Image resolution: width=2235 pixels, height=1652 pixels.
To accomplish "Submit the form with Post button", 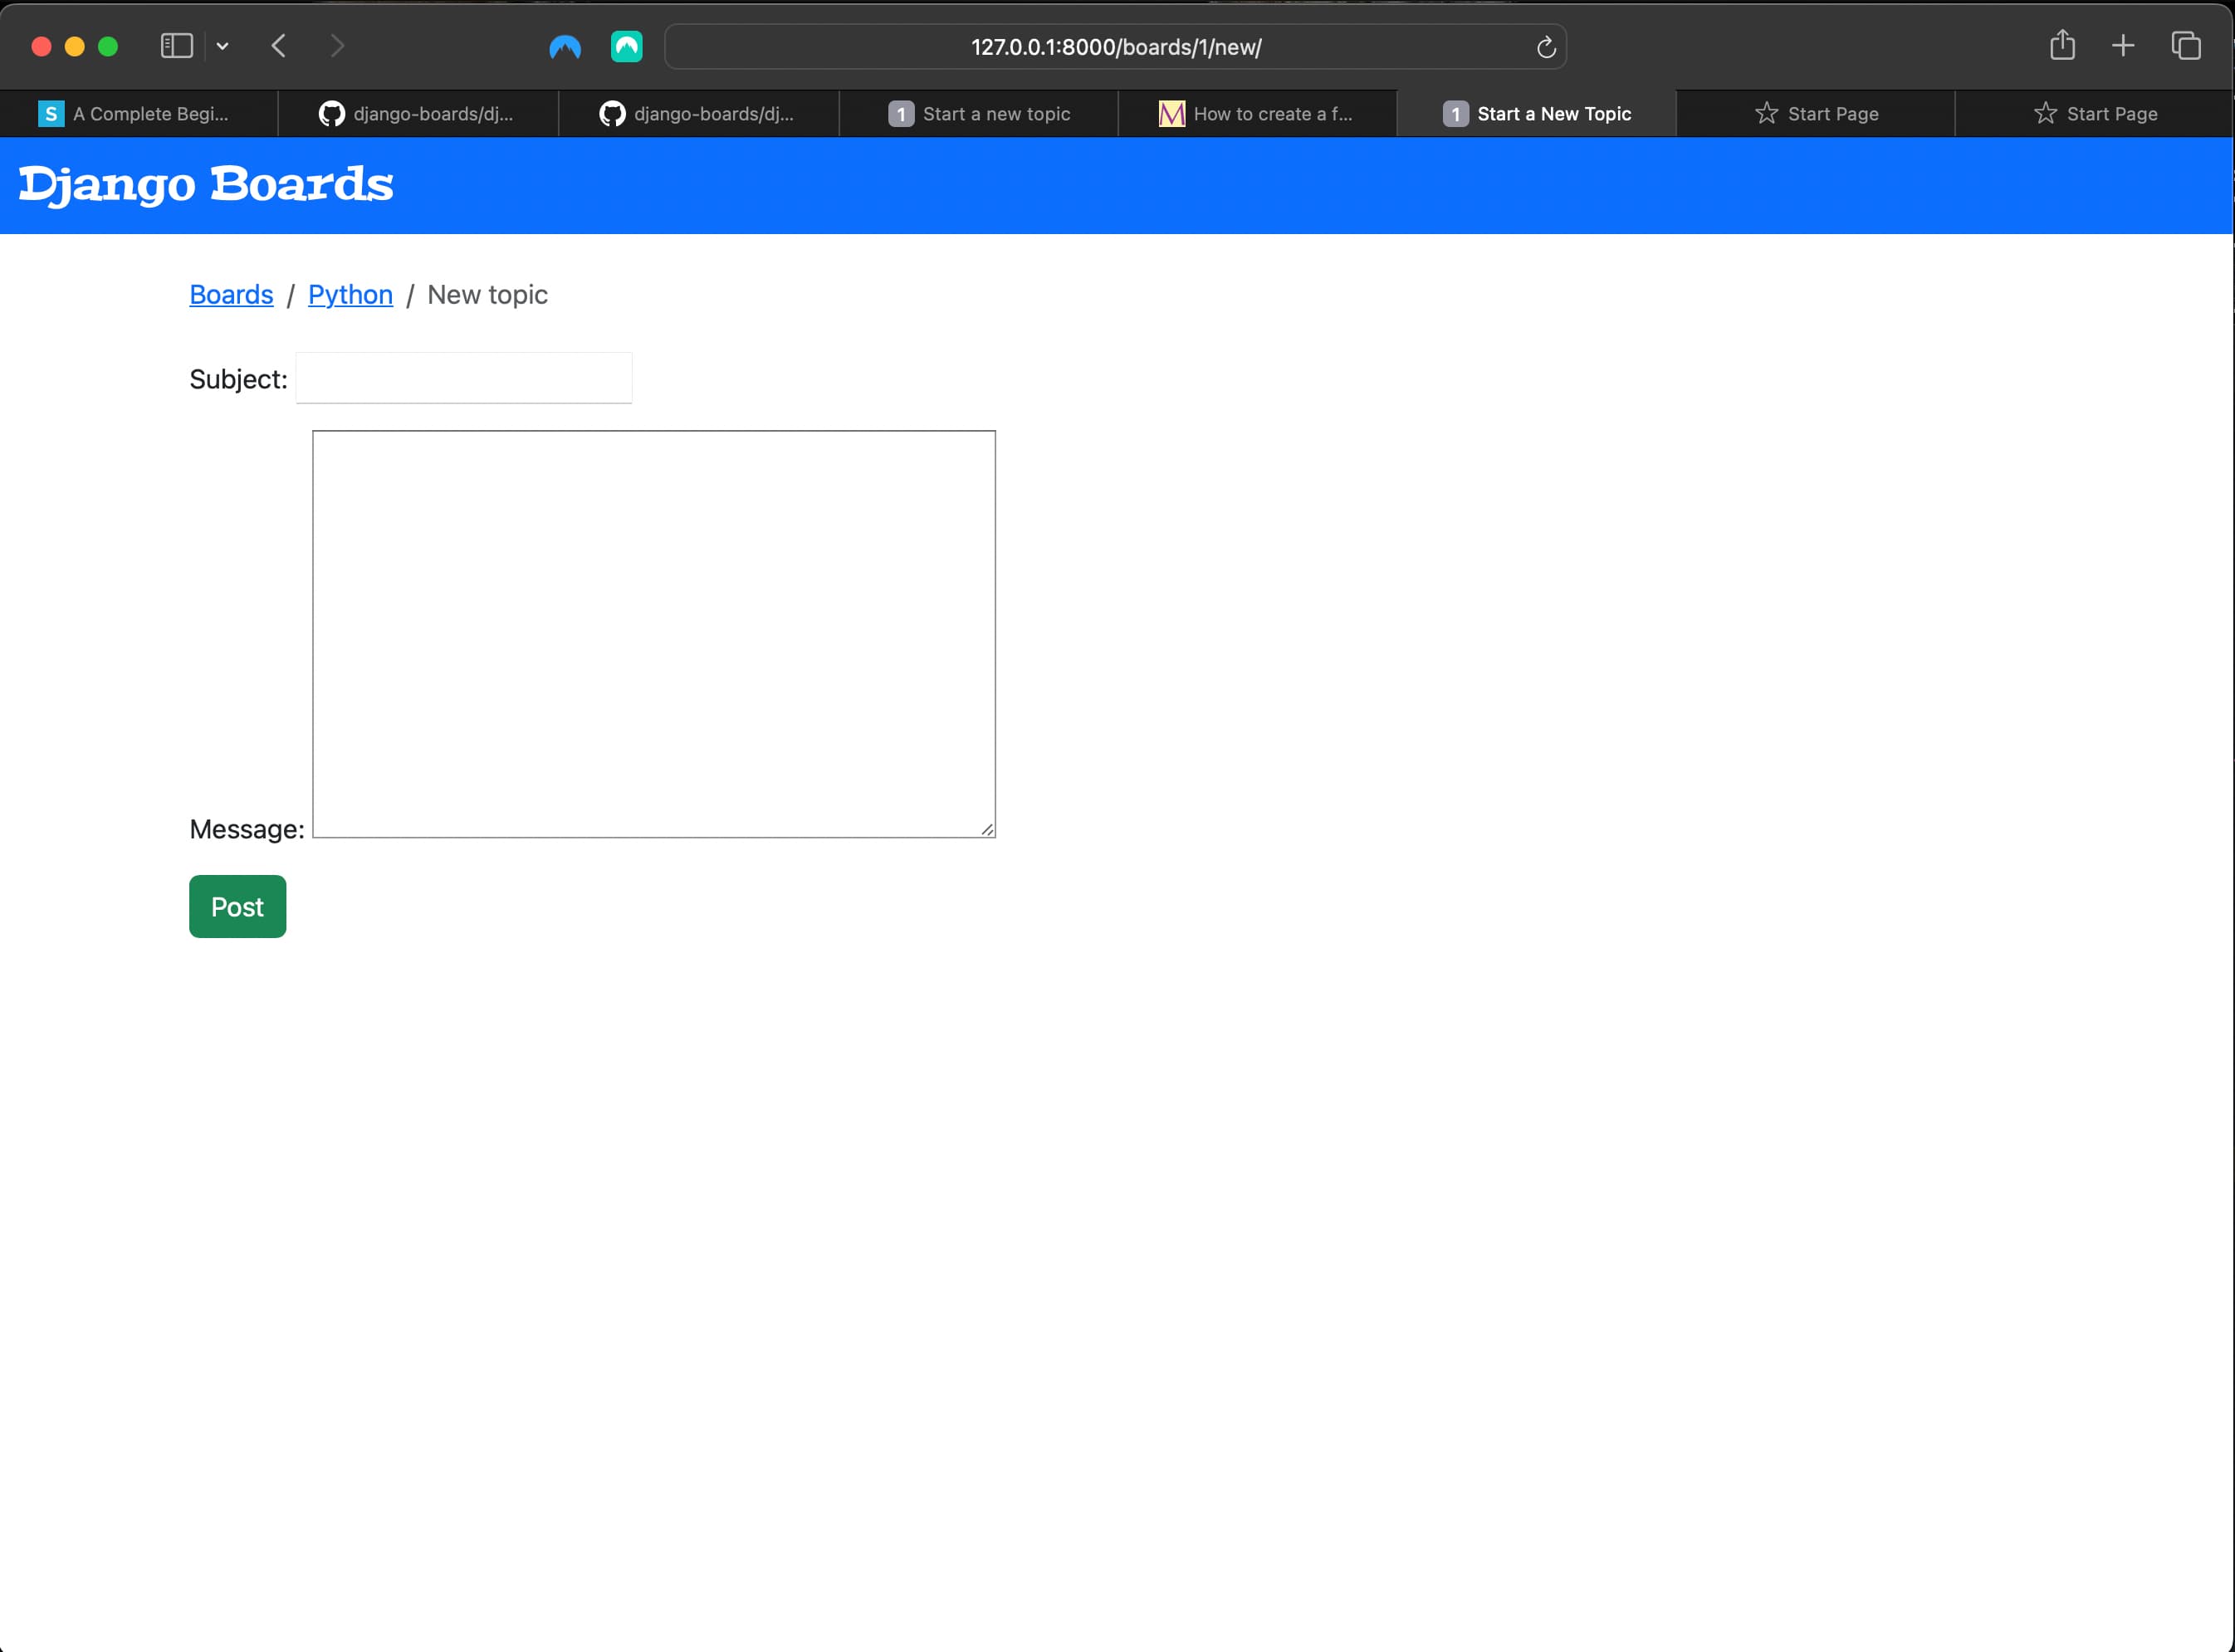I will 237,907.
